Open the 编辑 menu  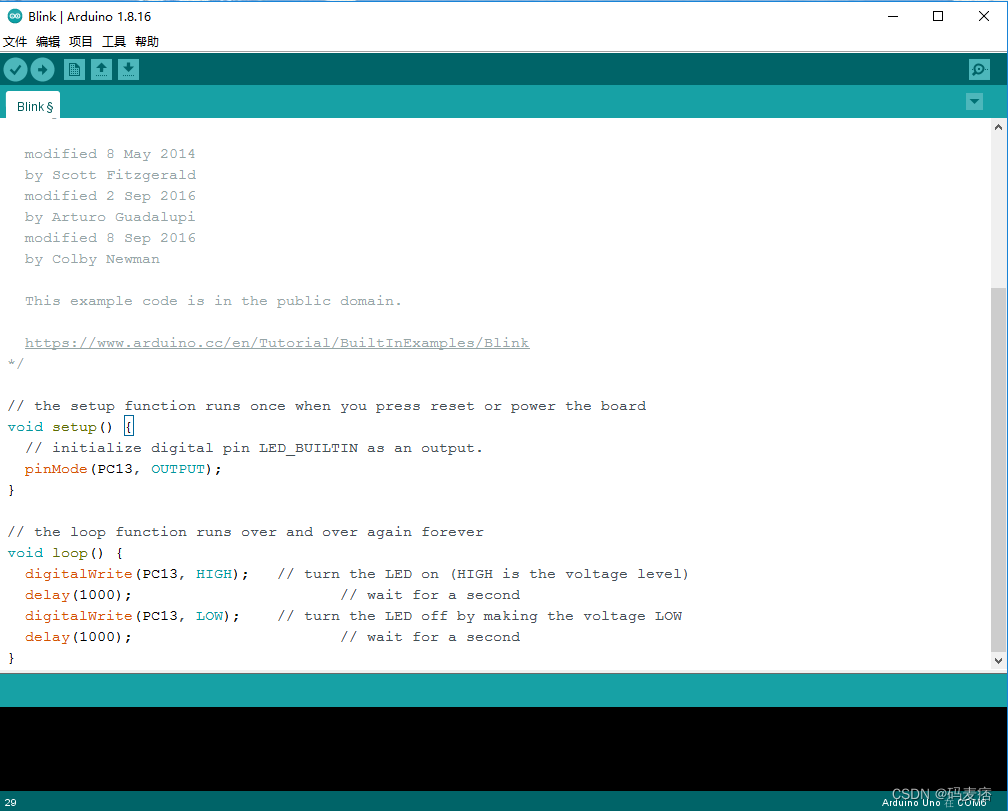48,41
